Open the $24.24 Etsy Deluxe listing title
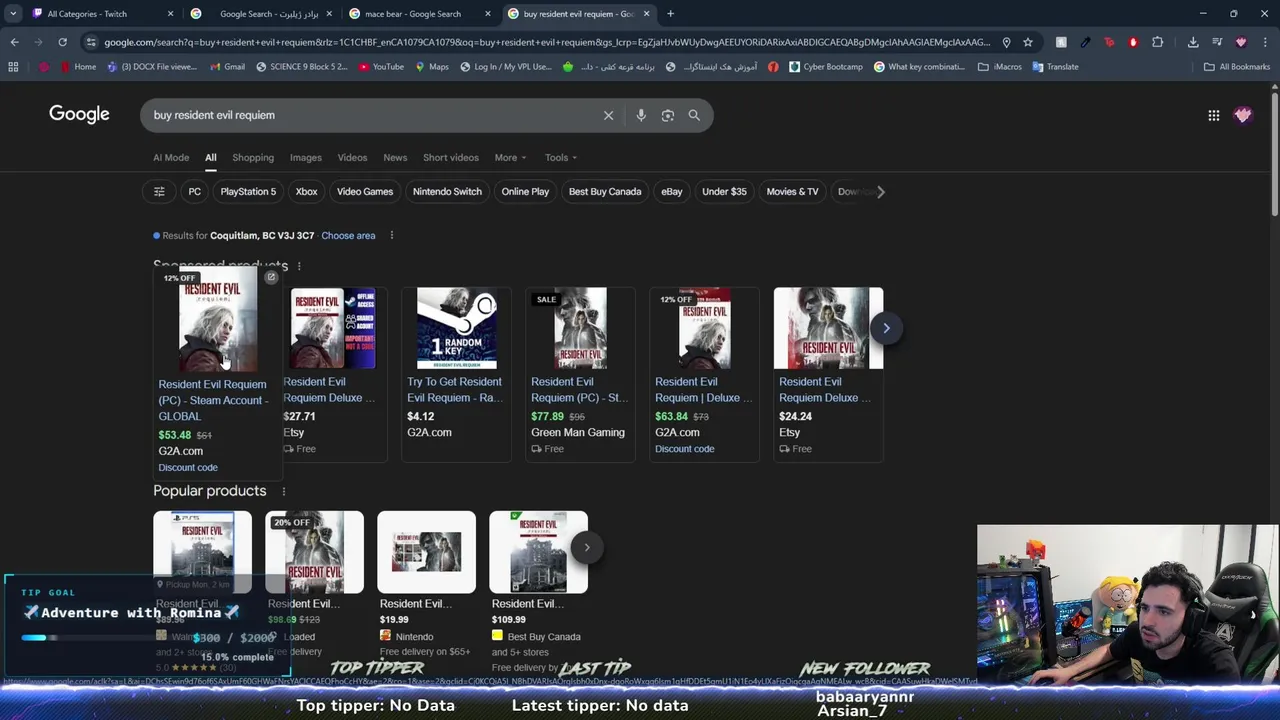This screenshot has height=720, width=1280. [824, 390]
